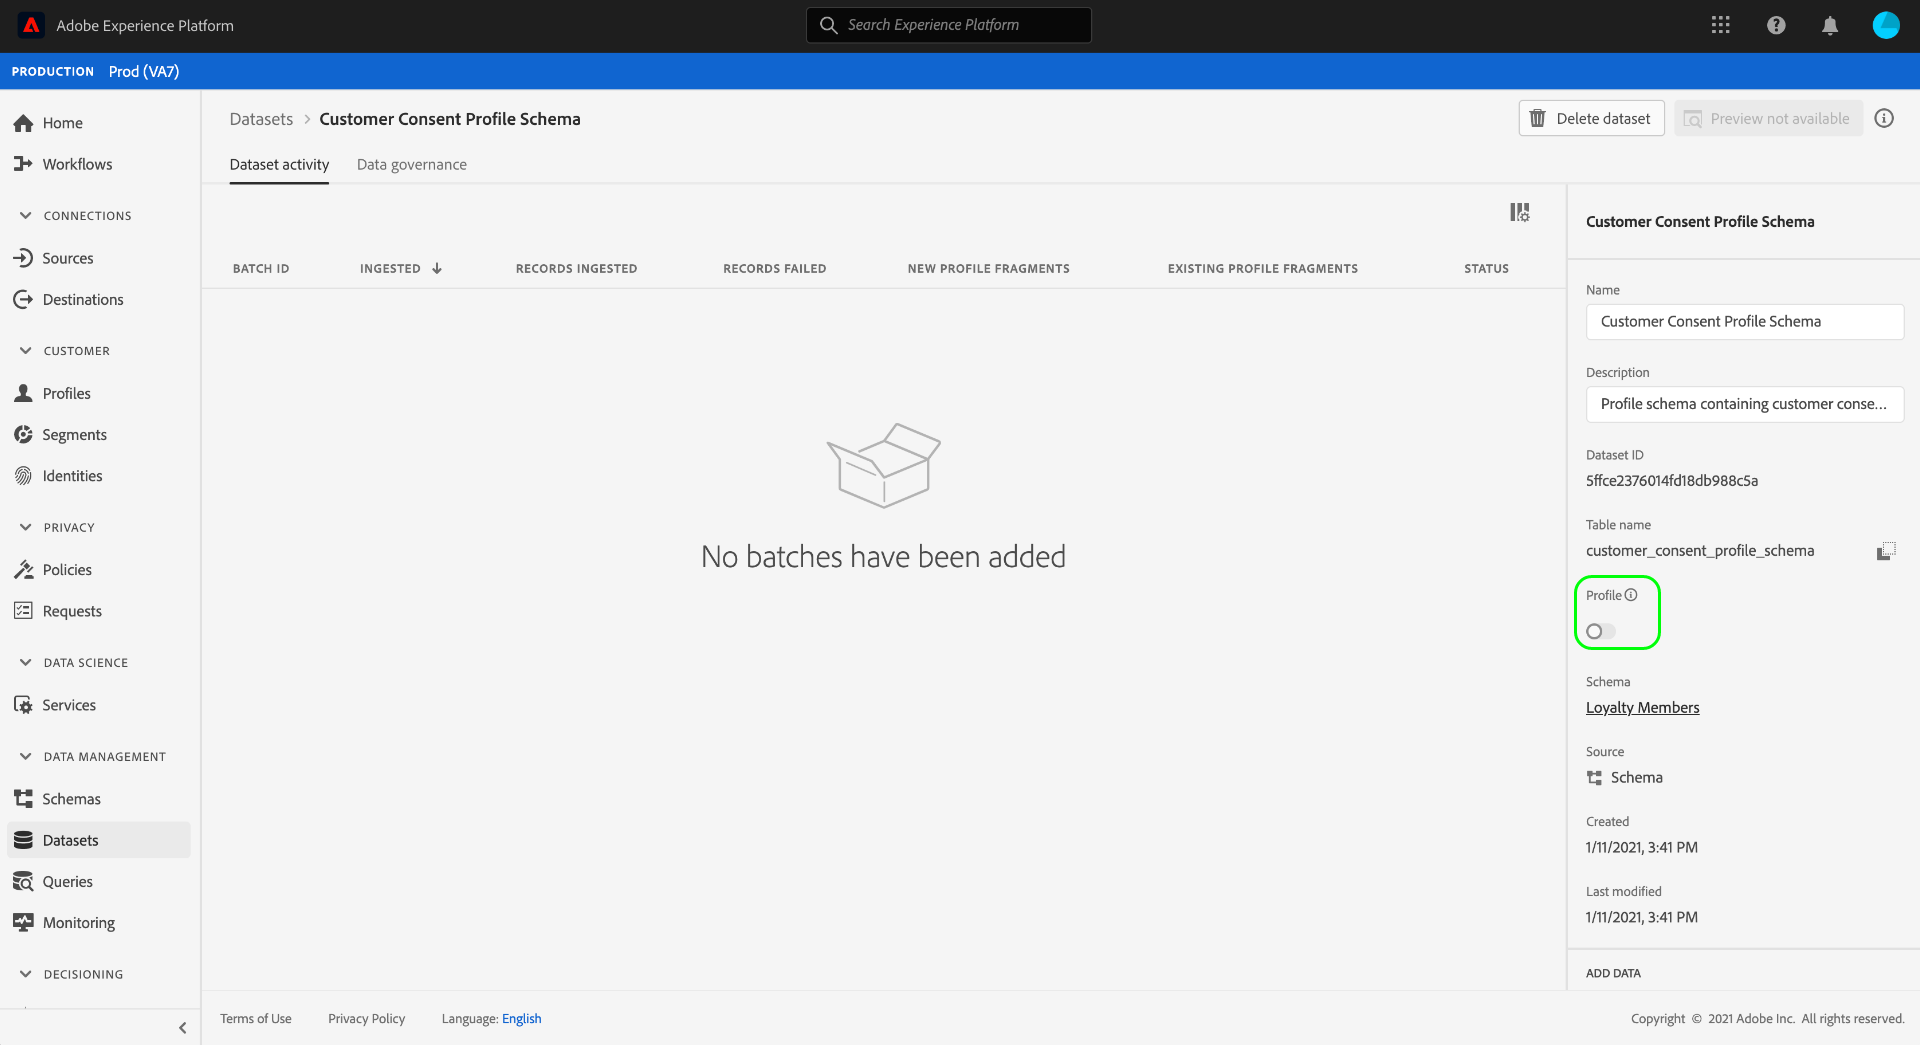
Task: Click the Existing Profile Fragments column header
Action: point(1262,269)
